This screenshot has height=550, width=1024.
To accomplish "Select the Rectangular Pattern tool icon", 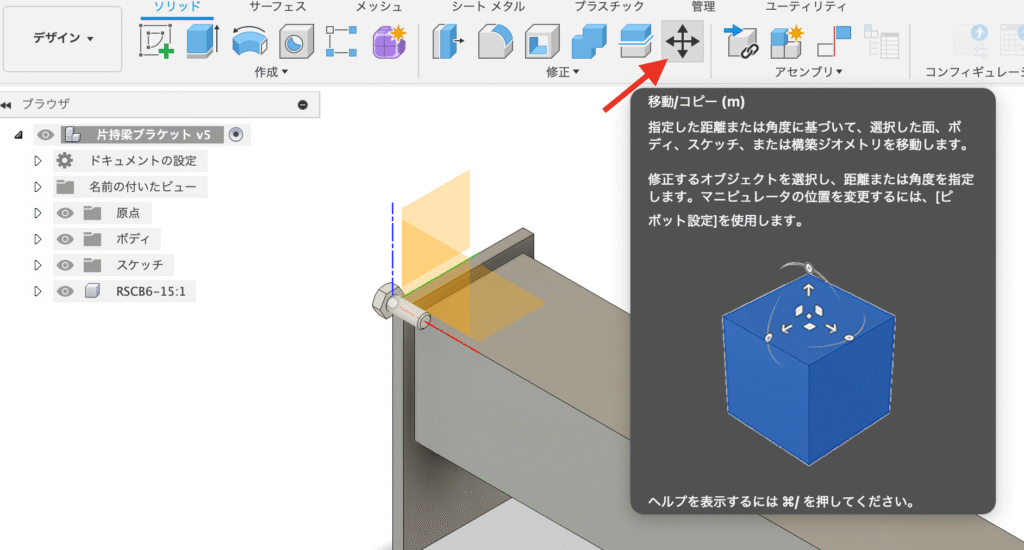I will coord(342,41).
